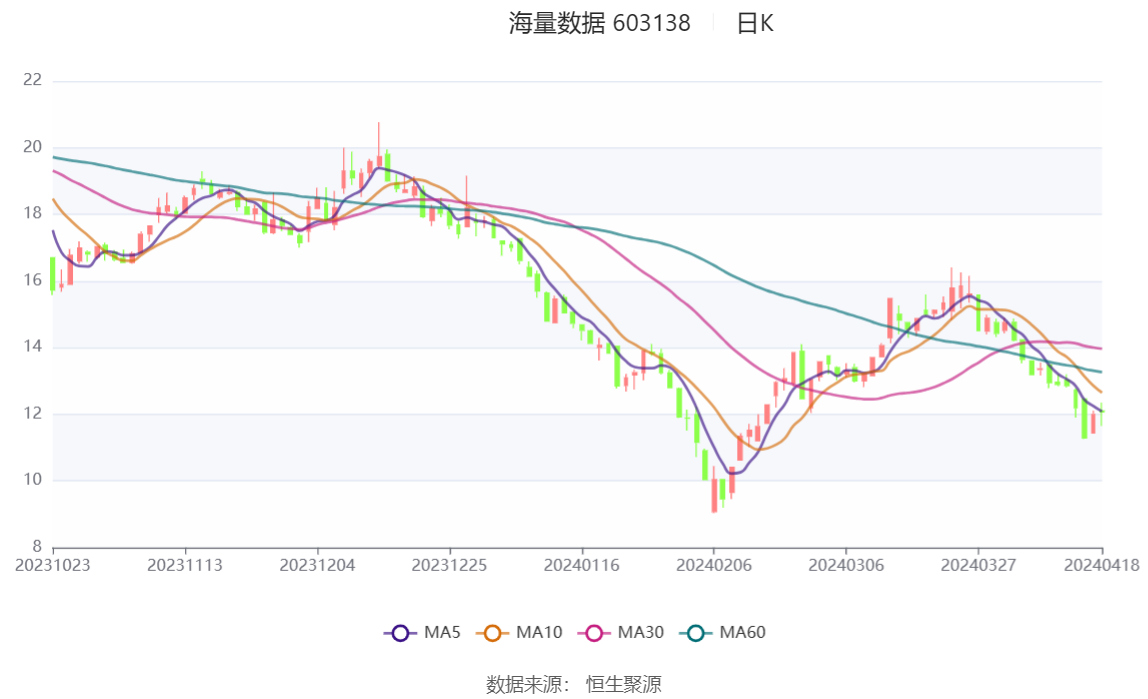
Task: Click the 16 value on y-axis
Action: coord(33,281)
